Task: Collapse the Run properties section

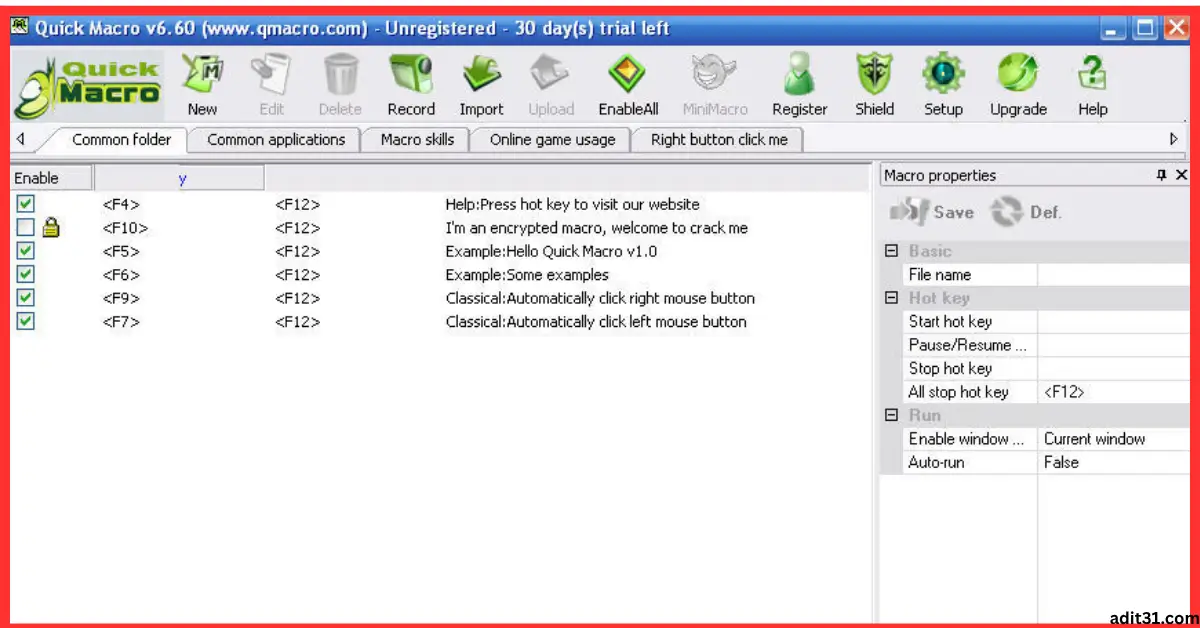Action: pos(892,415)
